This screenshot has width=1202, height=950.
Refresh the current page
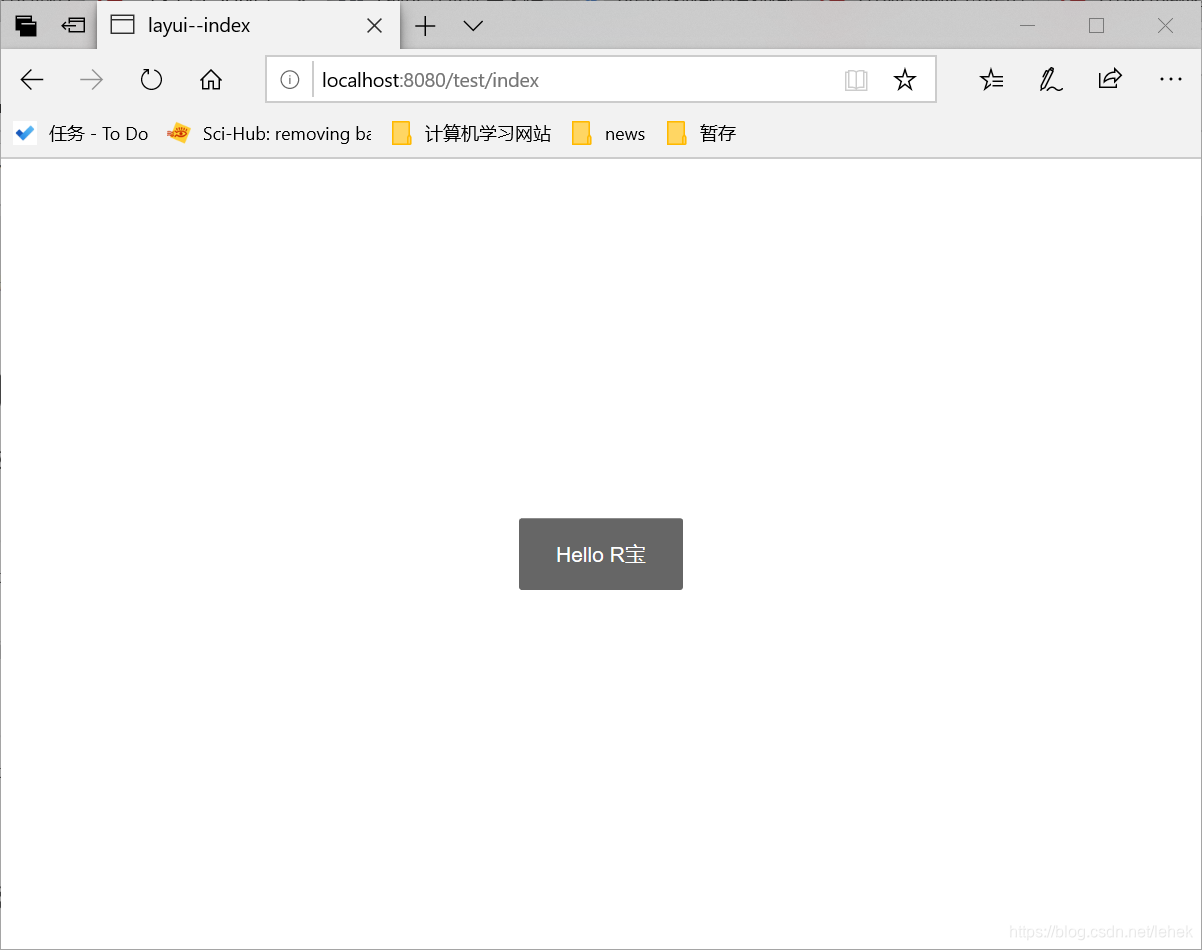click(151, 80)
